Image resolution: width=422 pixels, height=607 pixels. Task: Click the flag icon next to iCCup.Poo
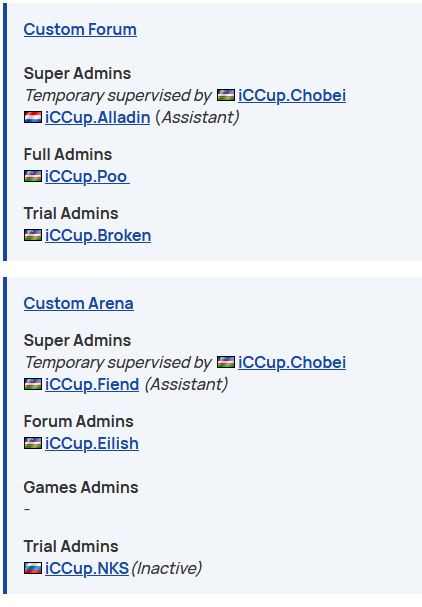point(33,176)
